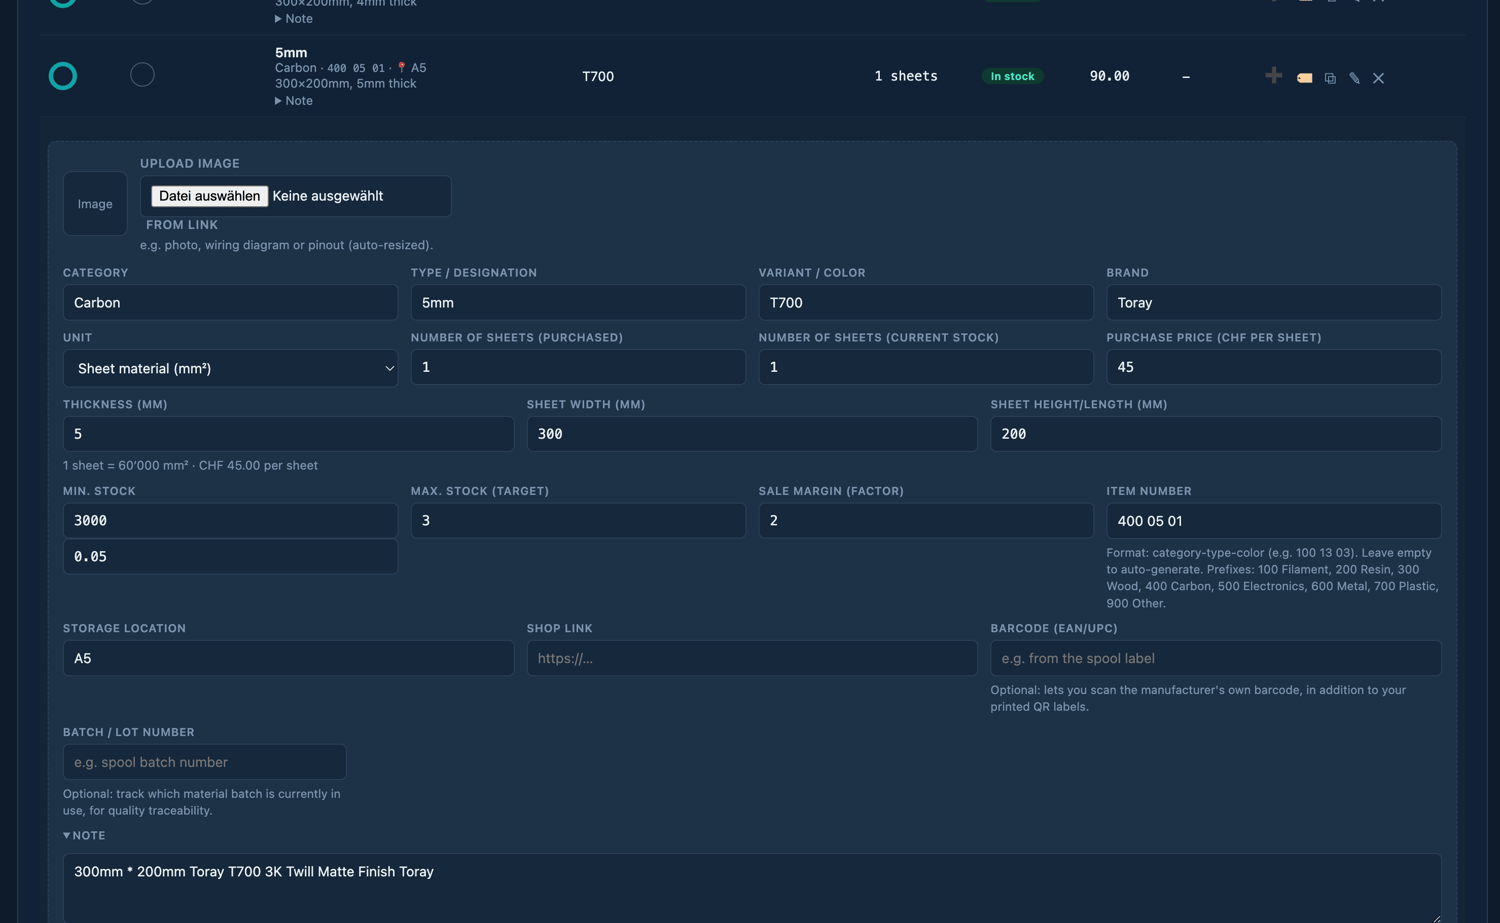Expand the Note under the 5mm row
Screen dimensions: 1500x923
point(294,101)
